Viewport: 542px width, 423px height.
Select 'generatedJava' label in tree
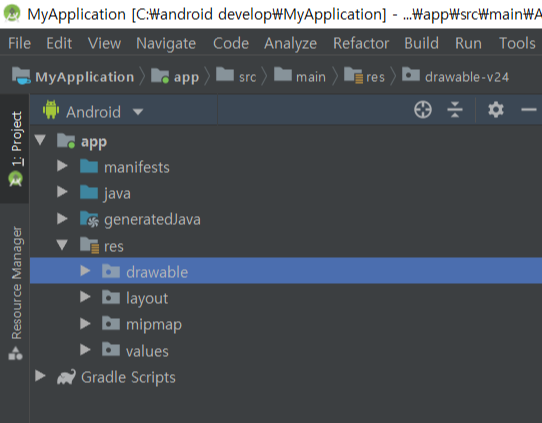coord(152,220)
